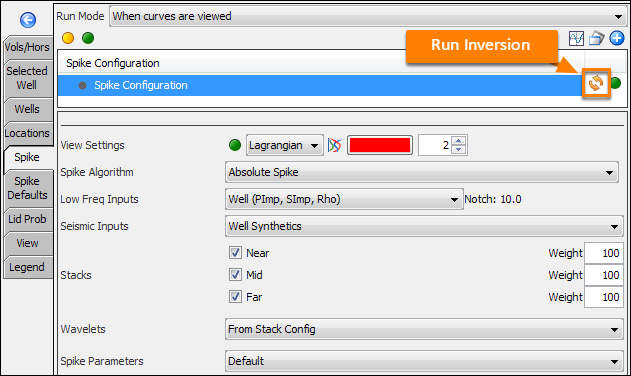Uncheck the Near stack checkbox
This screenshot has width=631, height=376.
(235, 253)
